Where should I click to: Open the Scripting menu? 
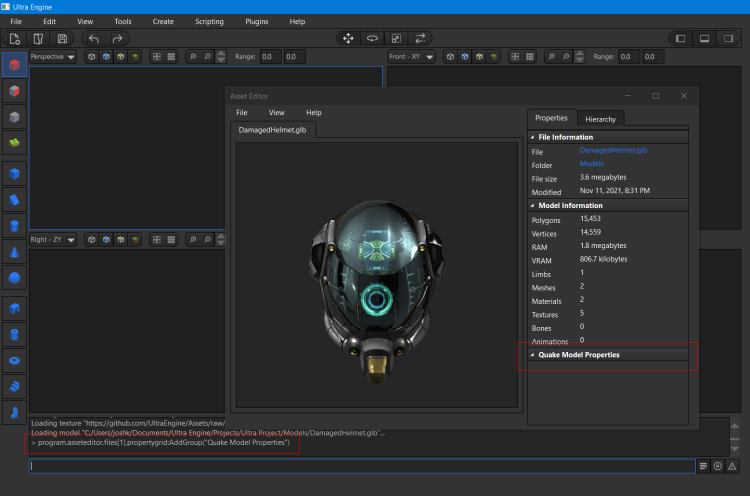[209, 21]
